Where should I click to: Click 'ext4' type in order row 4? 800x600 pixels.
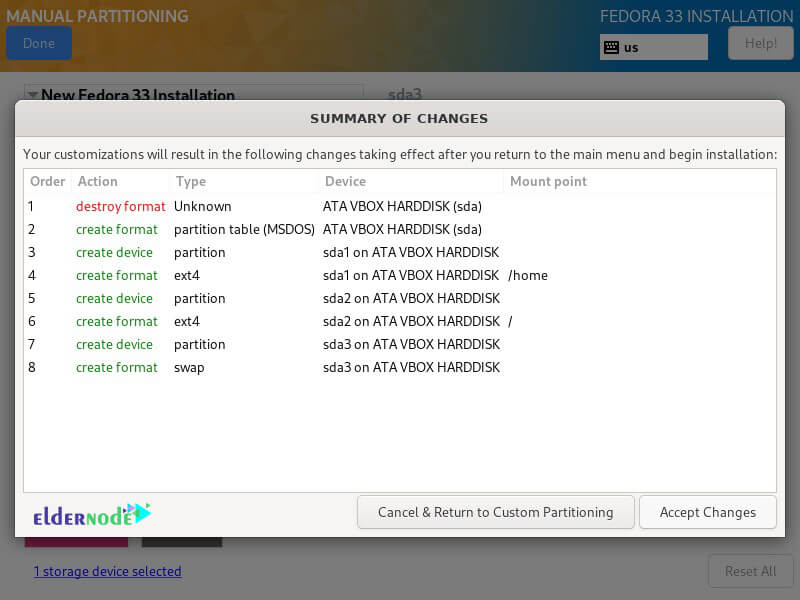[x=187, y=276]
